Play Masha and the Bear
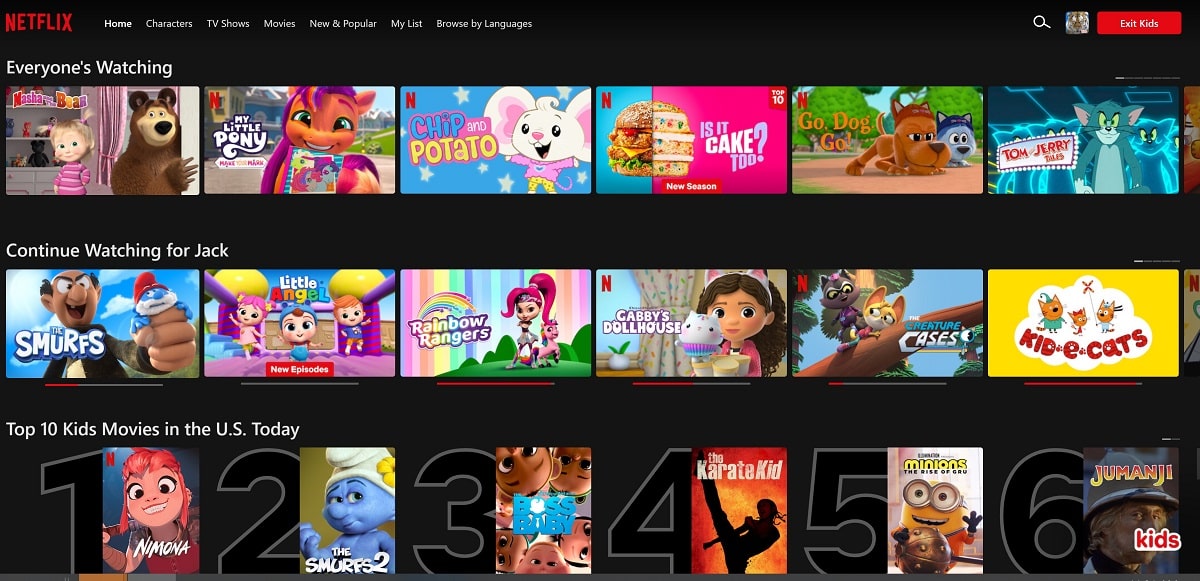Screen dimensions: 1200x581 103,140
